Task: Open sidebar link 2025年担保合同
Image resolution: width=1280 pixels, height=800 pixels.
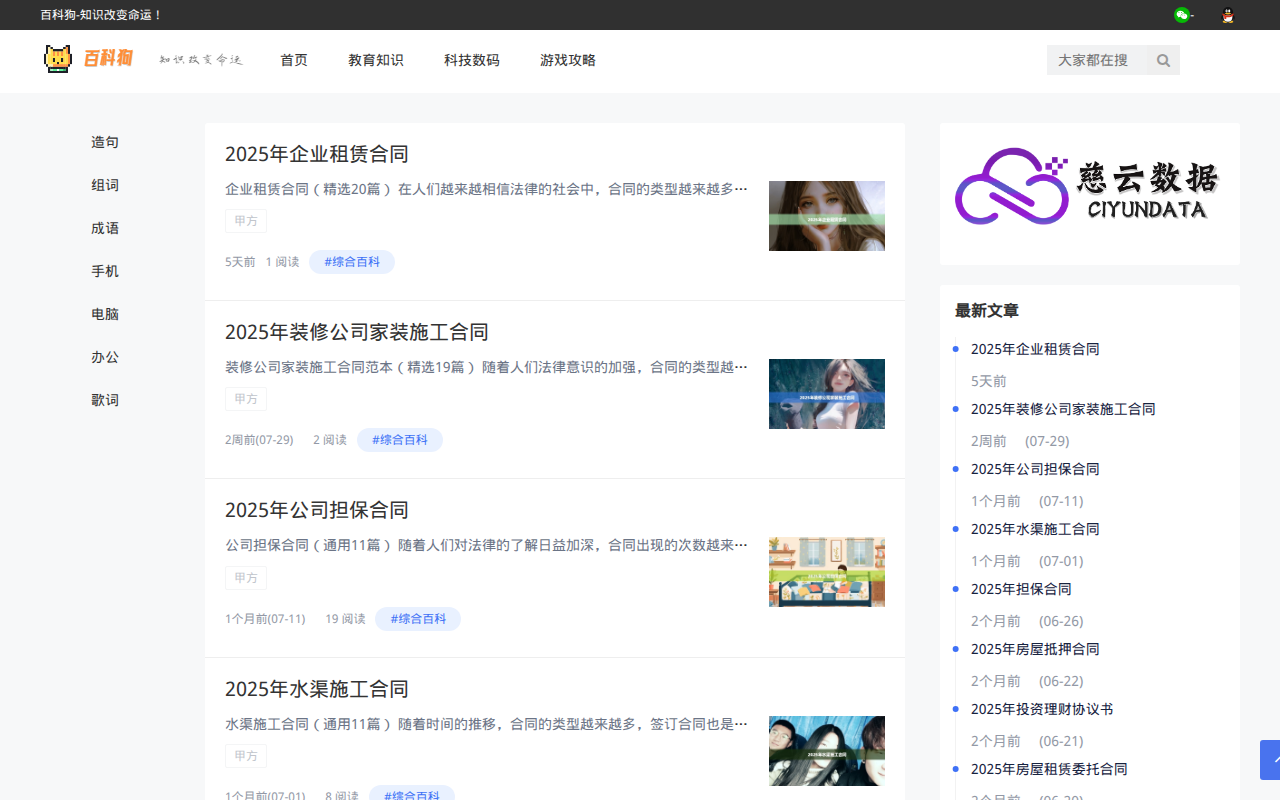Action: [1021, 589]
